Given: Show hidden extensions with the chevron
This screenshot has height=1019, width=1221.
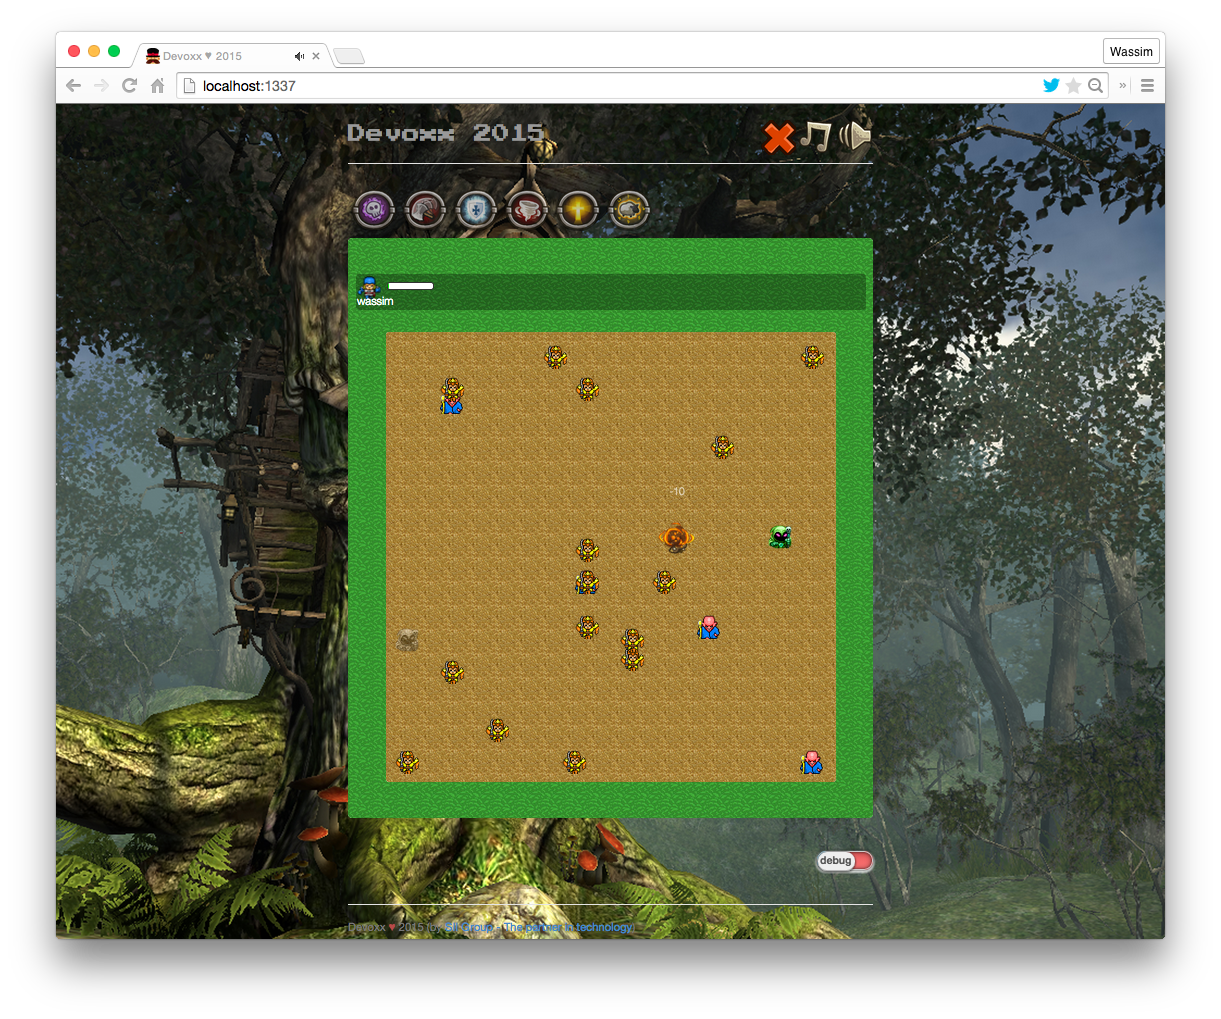Looking at the screenshot, I should (1123, 86).
